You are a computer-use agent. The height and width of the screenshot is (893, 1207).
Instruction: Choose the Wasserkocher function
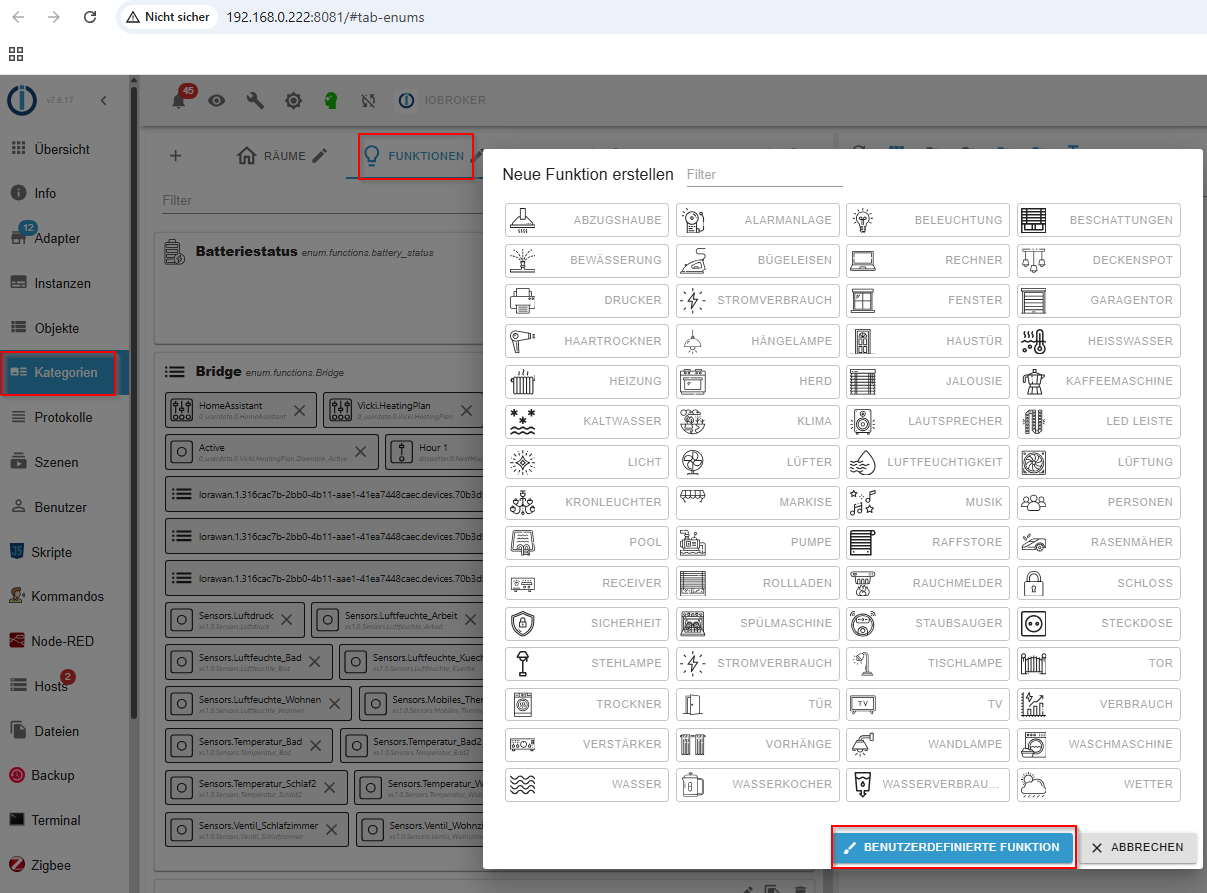point(757,784)
